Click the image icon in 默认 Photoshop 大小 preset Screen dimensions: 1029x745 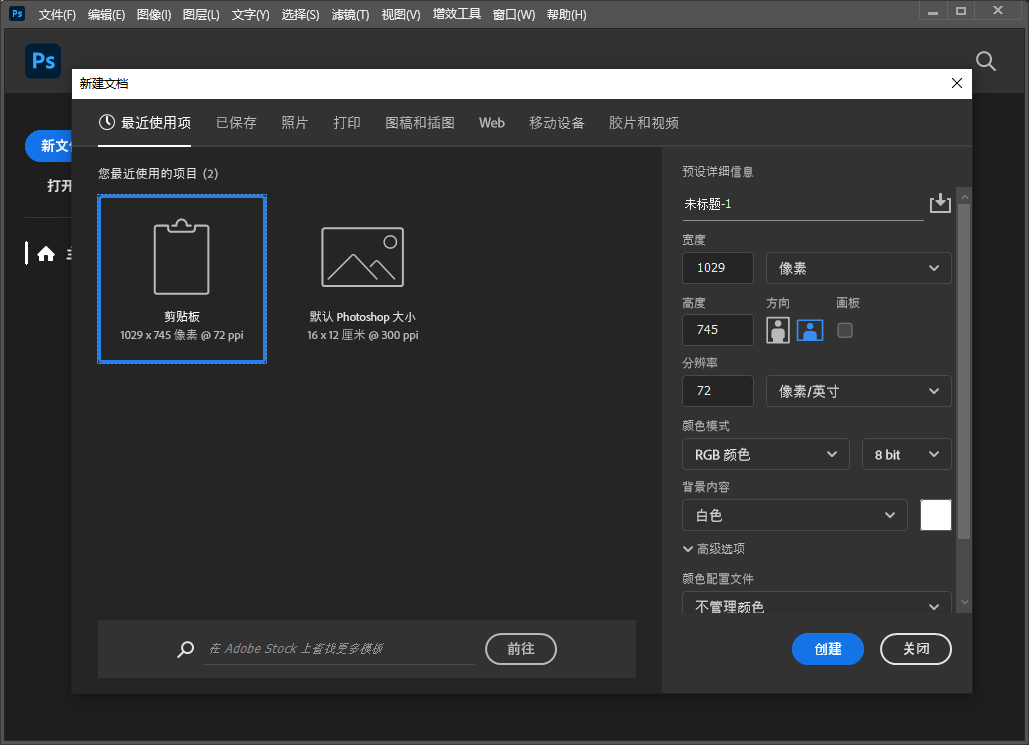coord(363,256)
